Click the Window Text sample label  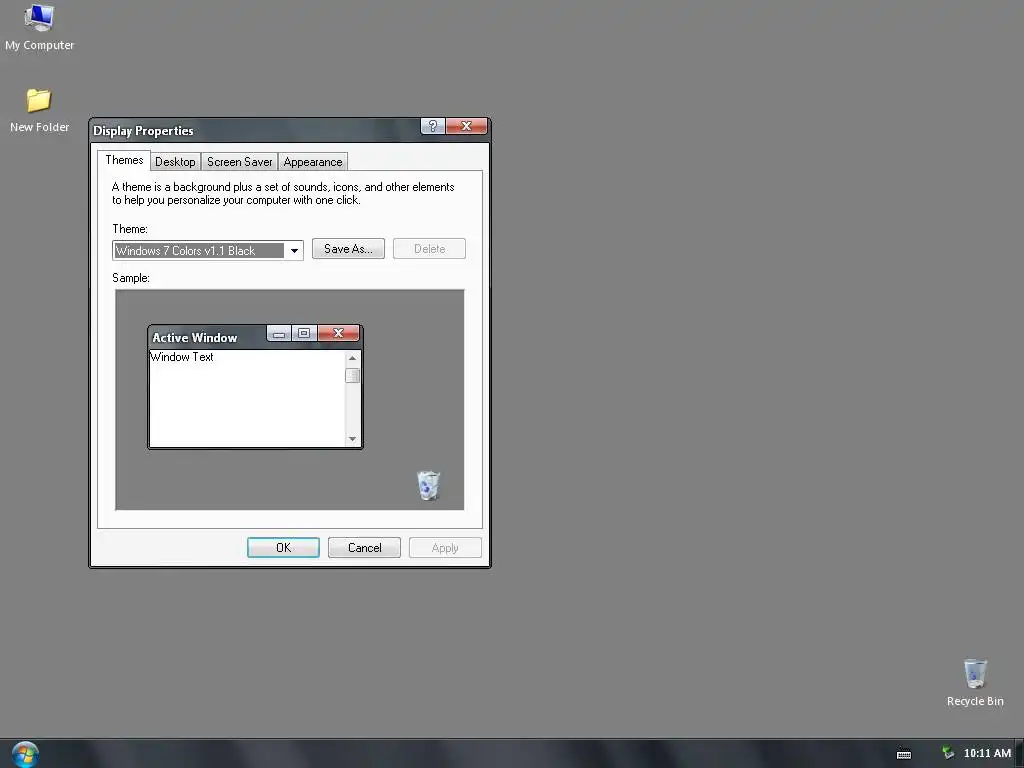coord(182,357)
